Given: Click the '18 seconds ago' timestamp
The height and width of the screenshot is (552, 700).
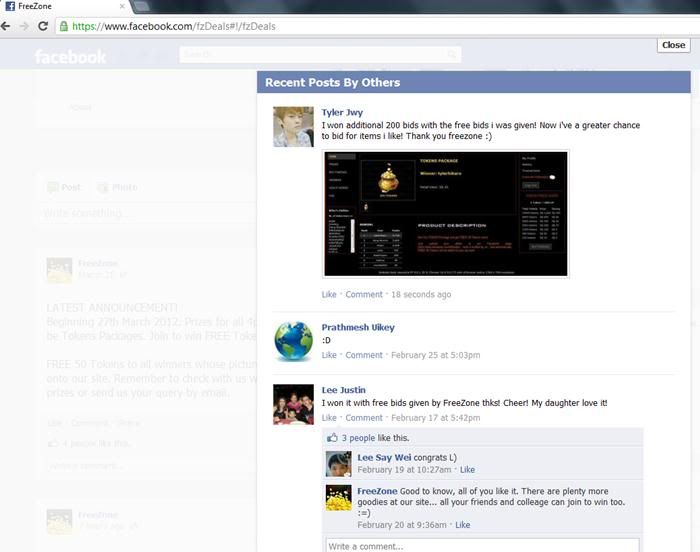Looking at the screenshot, I should pyautogui.click(x=421, y=294).
